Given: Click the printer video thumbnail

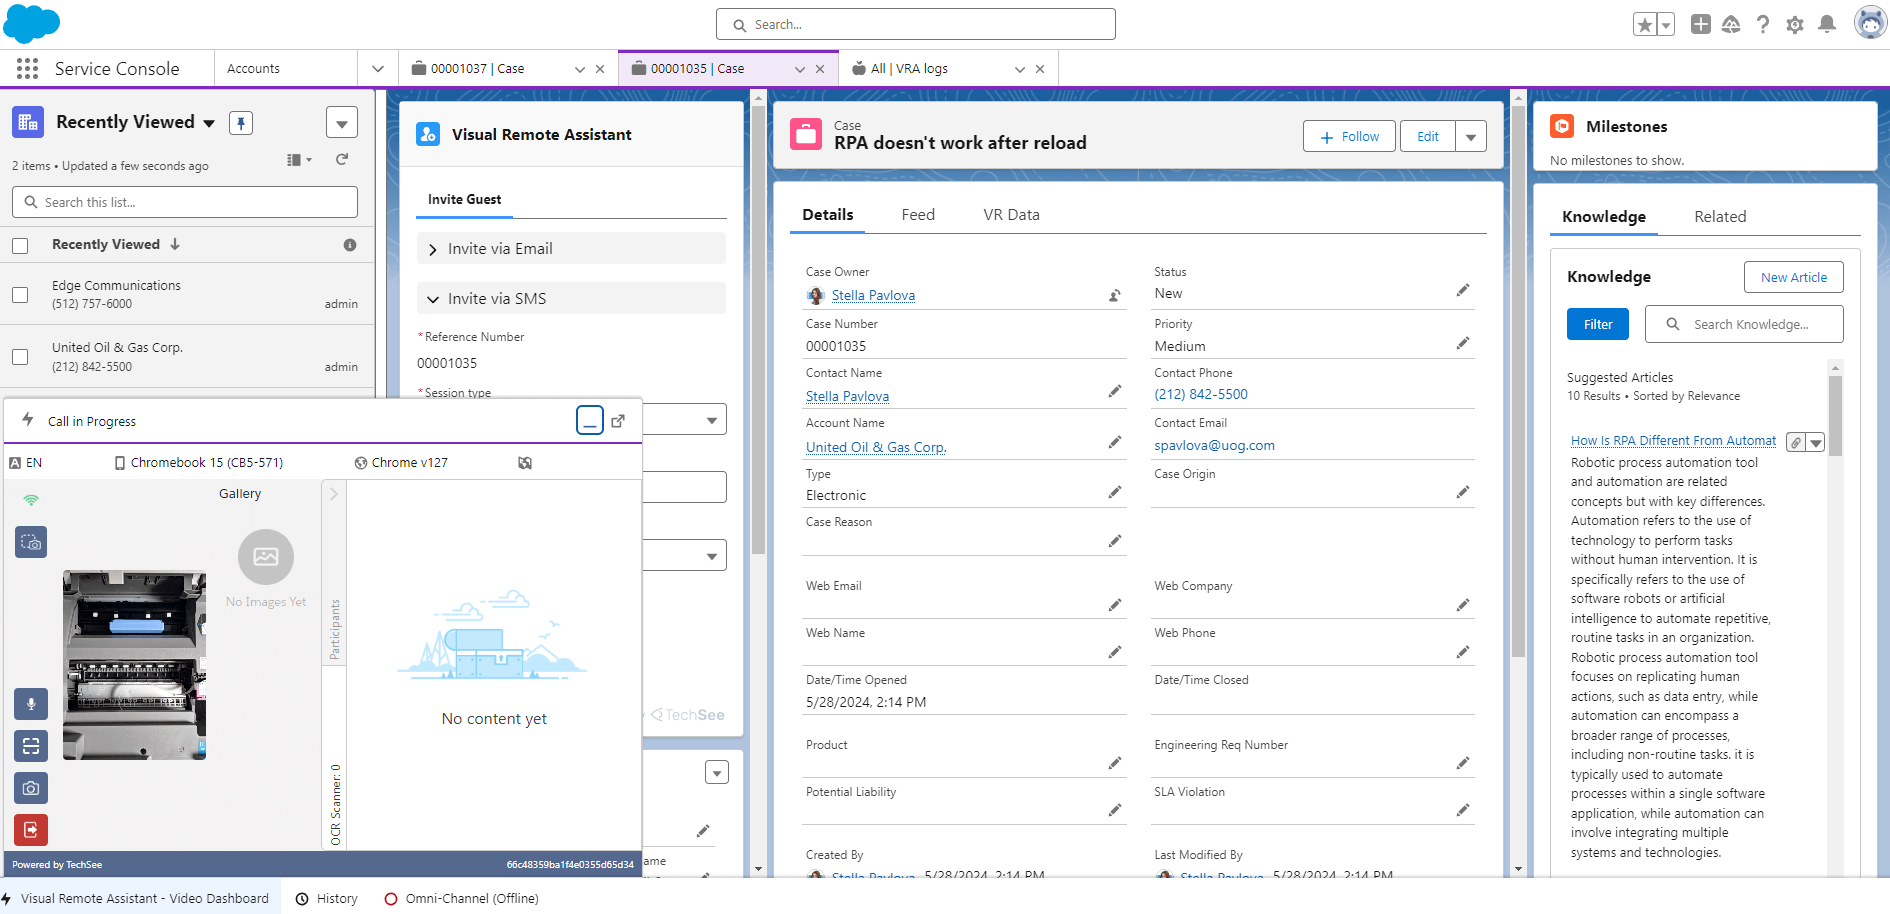Looking at the screenshot, I should (x=134, y=665).
